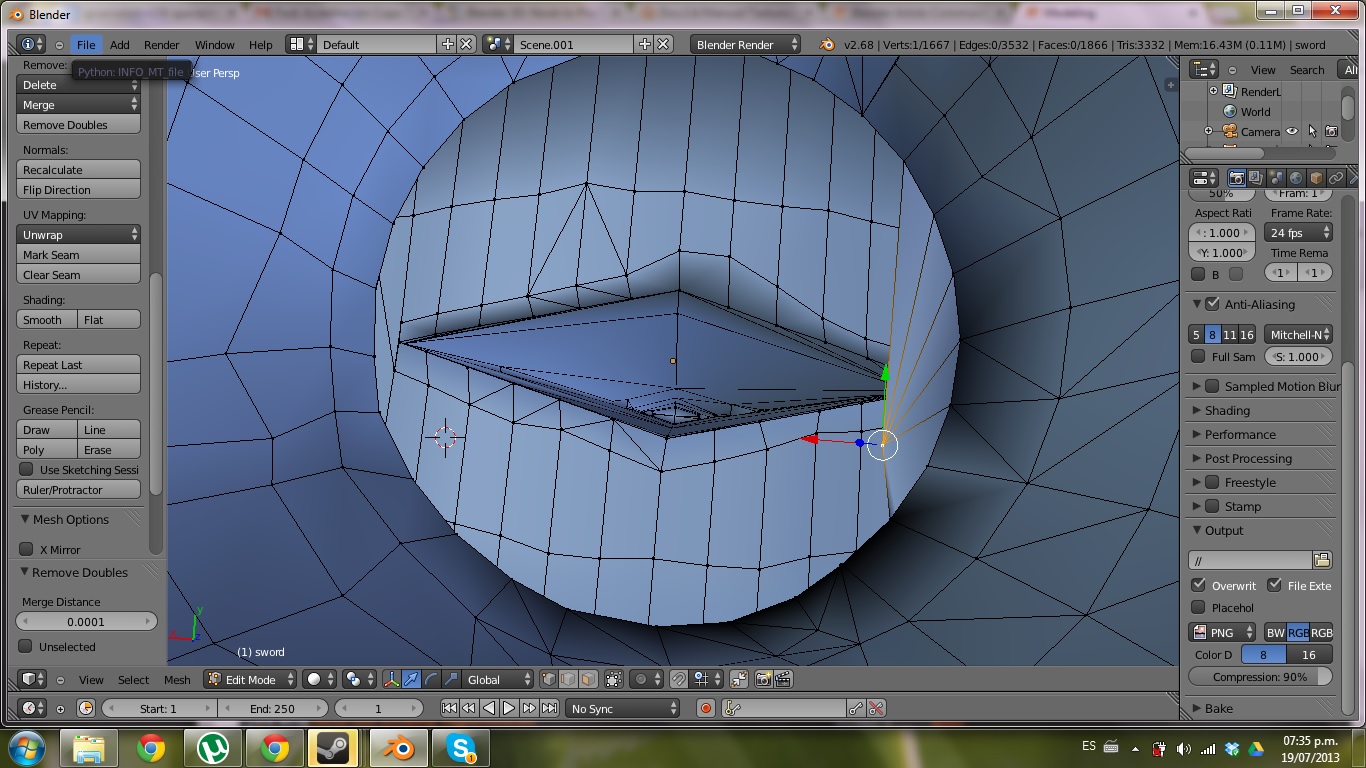Open the Edit Mode dropdown
This screenshot has height=768, width=1366.
251,679
